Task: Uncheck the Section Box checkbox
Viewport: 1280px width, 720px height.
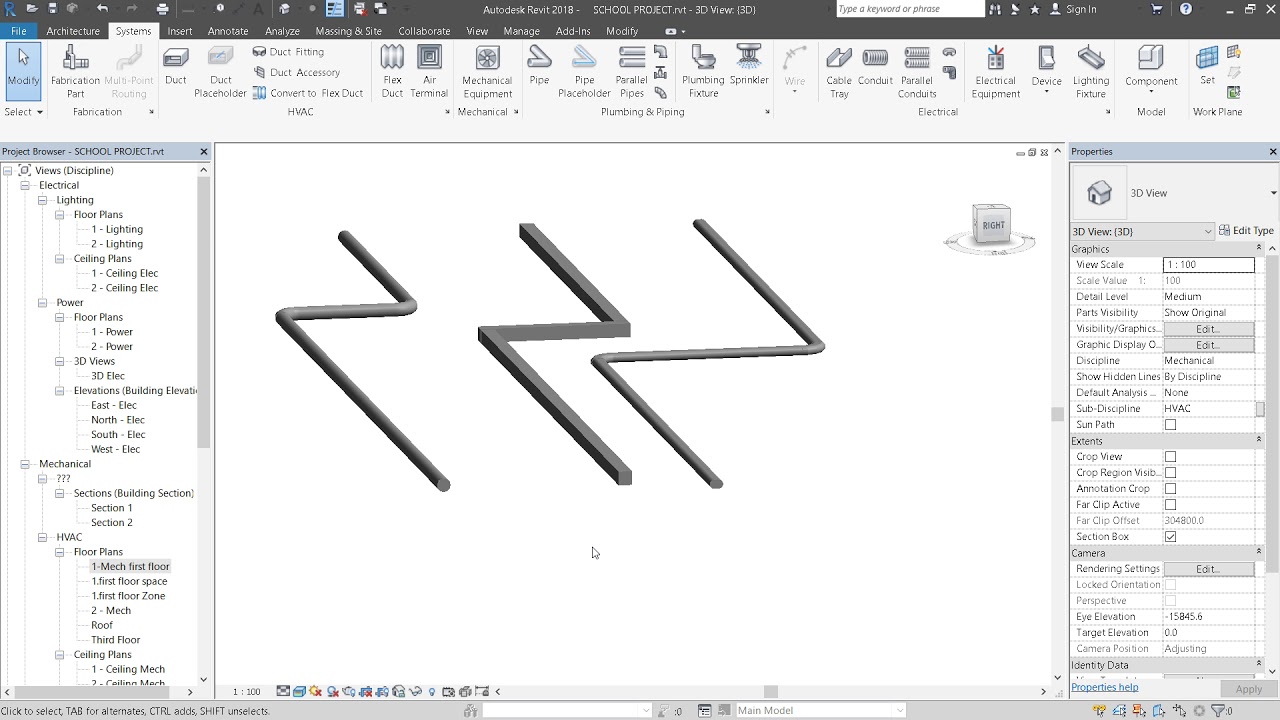Action: click(1170, 537)
